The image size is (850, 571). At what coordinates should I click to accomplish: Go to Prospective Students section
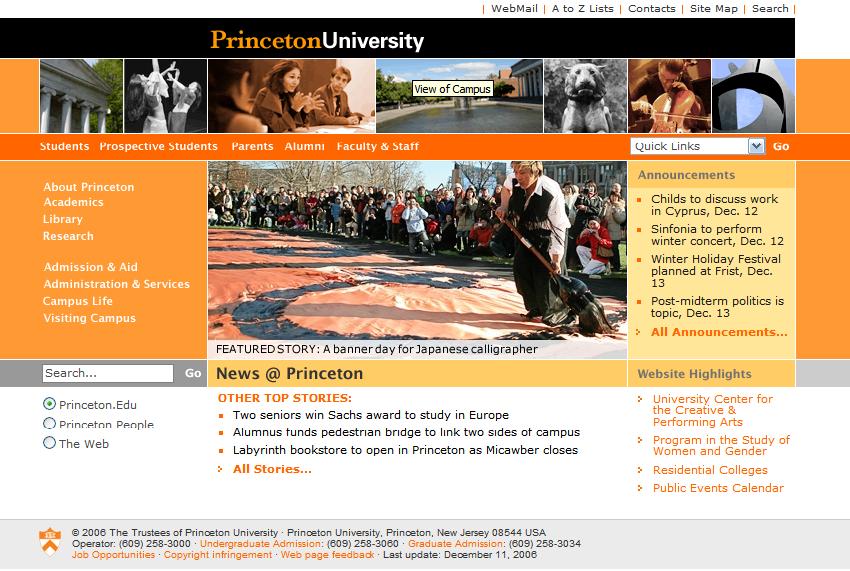click(x=158, y=146)
